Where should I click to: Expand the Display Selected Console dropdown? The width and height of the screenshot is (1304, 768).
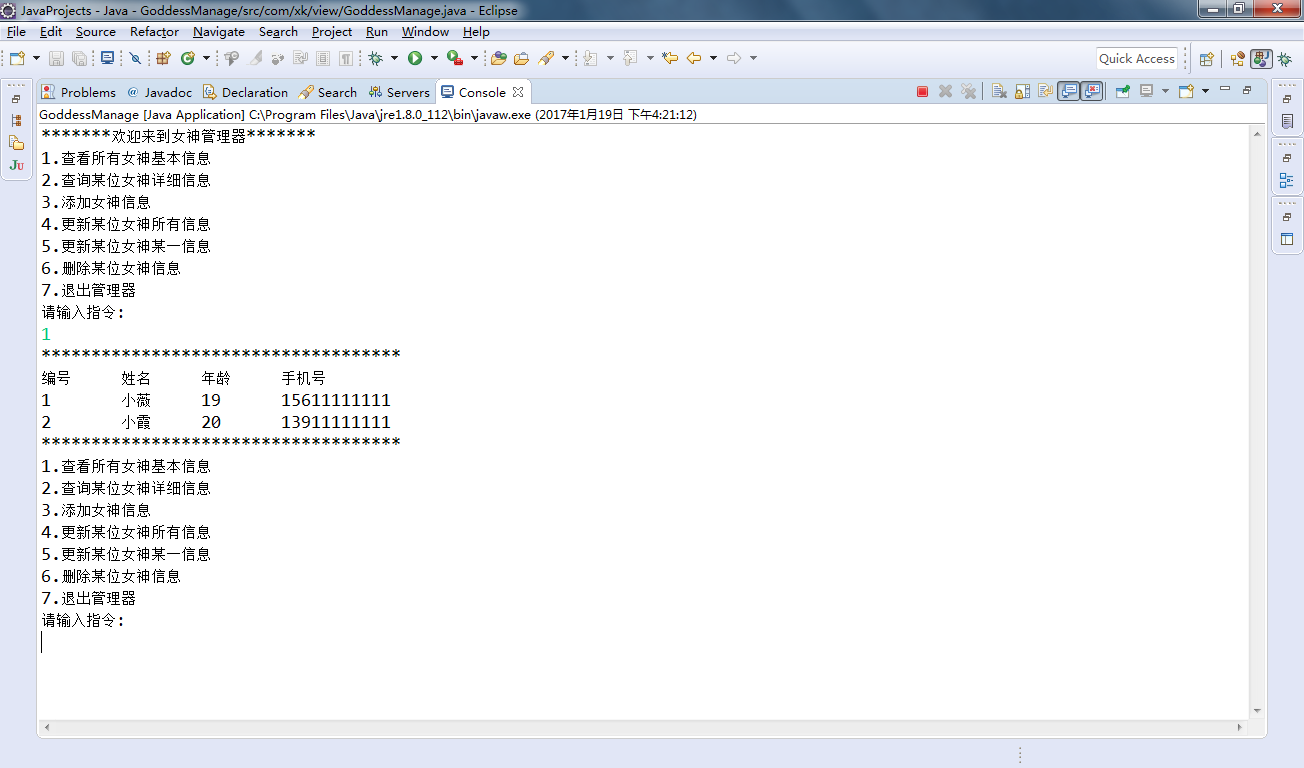pyautogui.click(x=1165, y=91)
